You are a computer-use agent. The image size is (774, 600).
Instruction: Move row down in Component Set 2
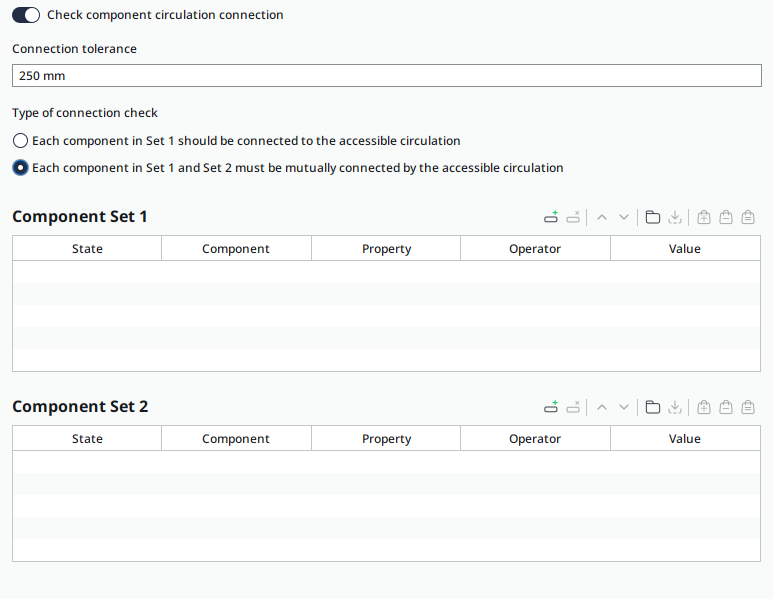point(624,407)
